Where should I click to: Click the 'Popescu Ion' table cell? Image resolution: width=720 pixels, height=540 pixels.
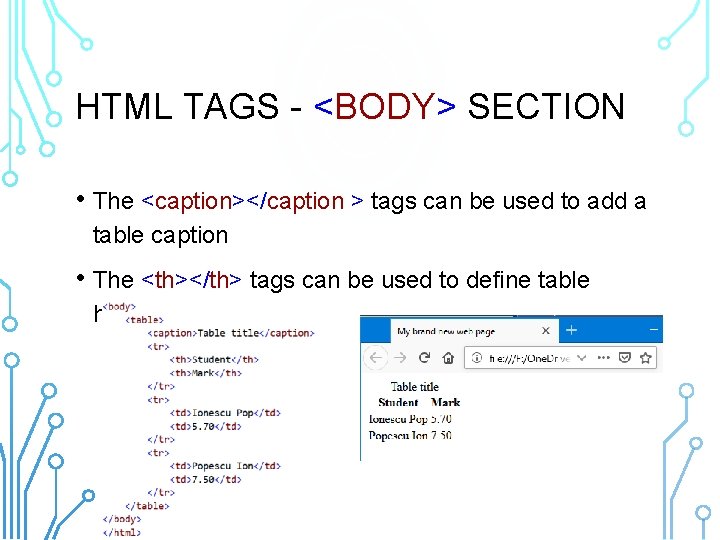[x=398, y=435]
